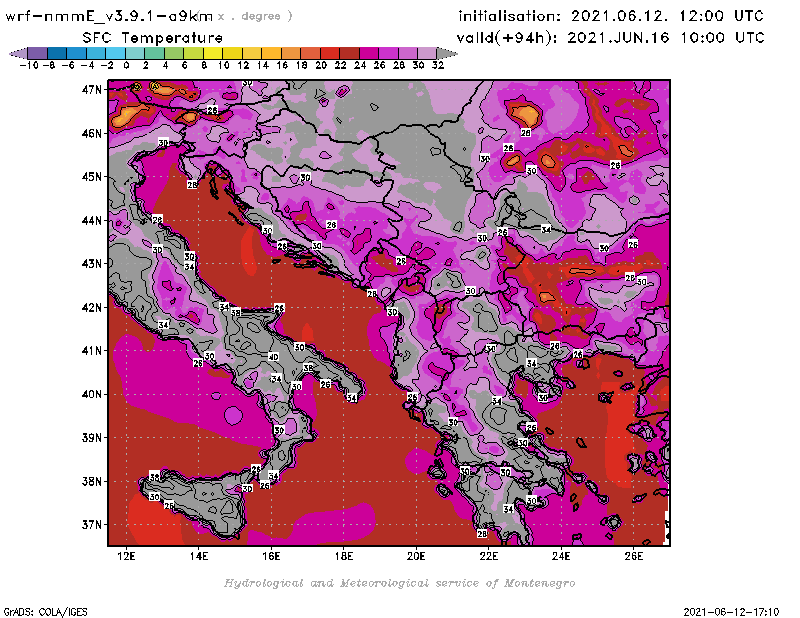Click the 14E longitude label

(x=198, y=556)
